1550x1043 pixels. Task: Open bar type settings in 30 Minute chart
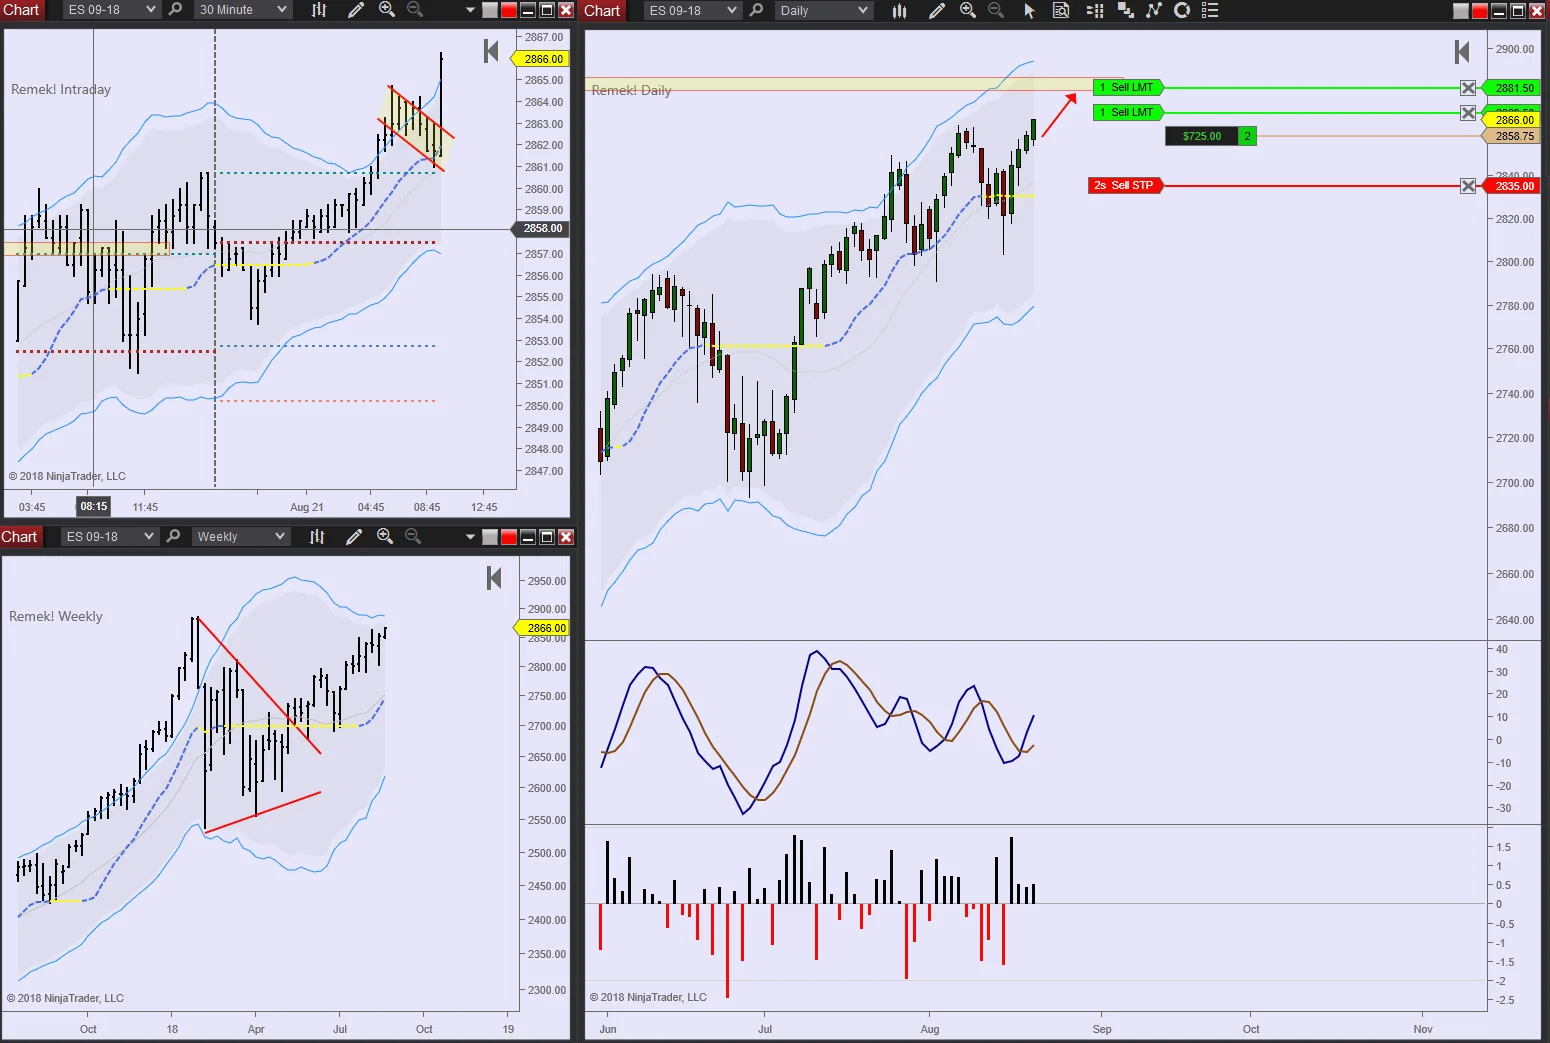319,10
